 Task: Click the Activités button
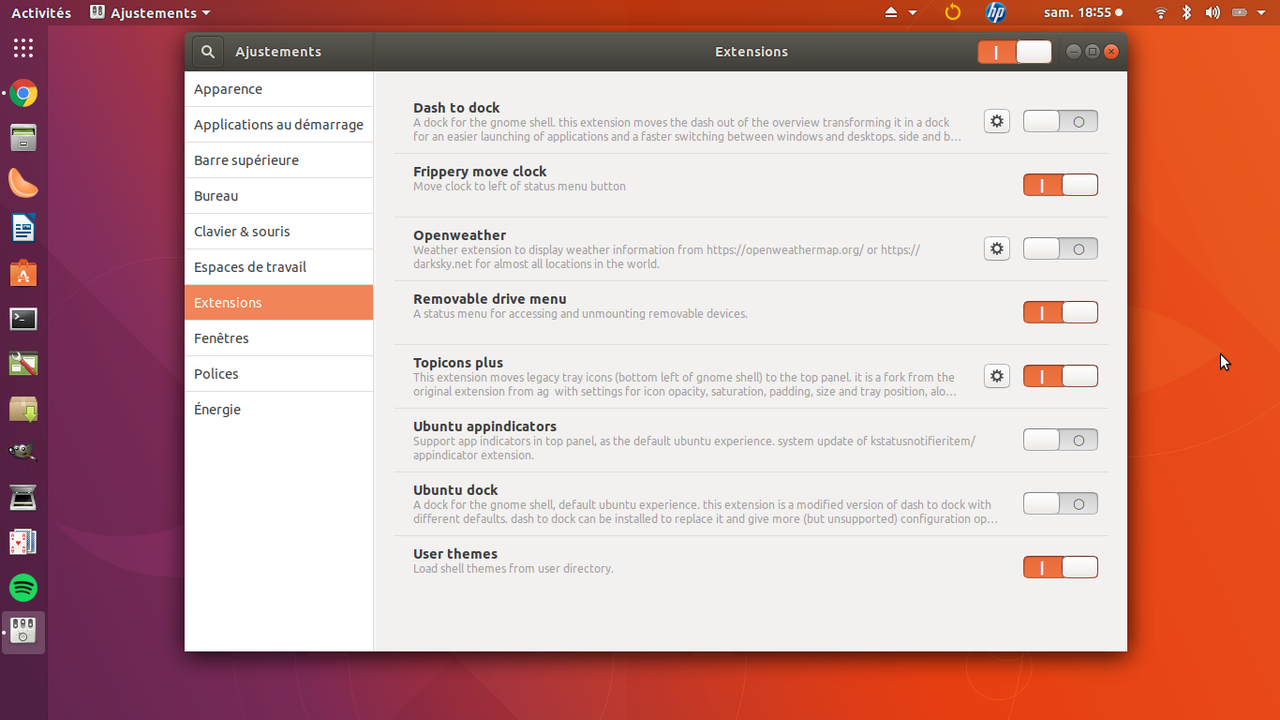click(x=41, y=13)
